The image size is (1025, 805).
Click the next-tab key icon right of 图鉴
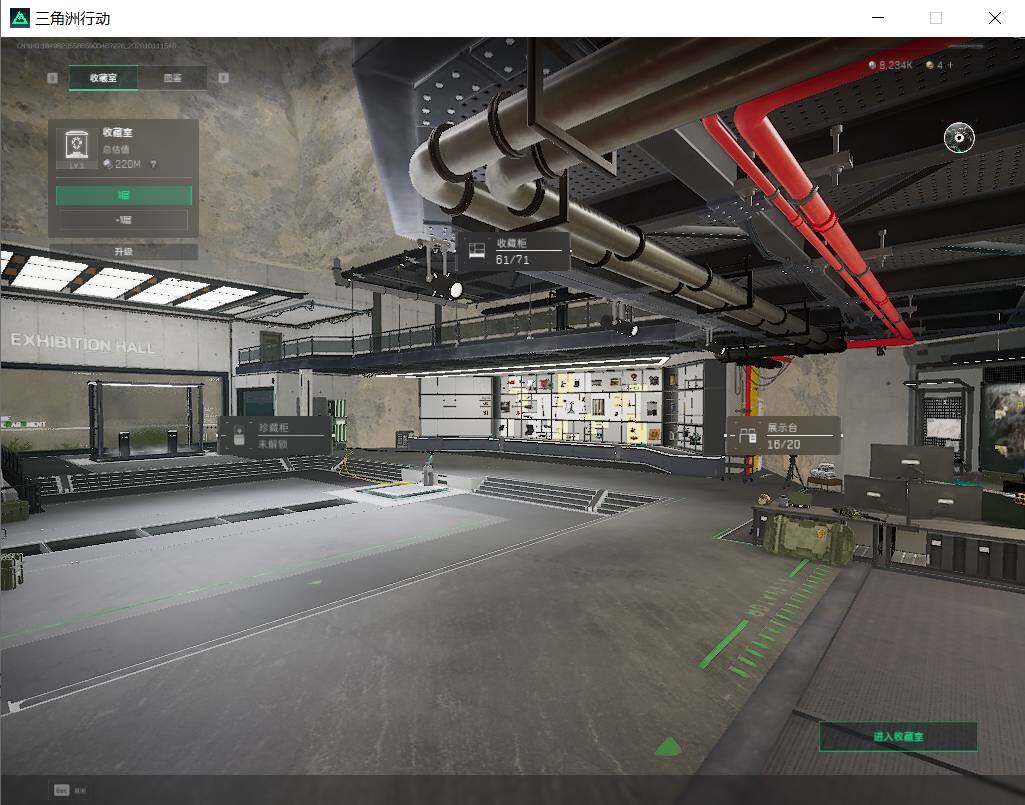point(224,78)
